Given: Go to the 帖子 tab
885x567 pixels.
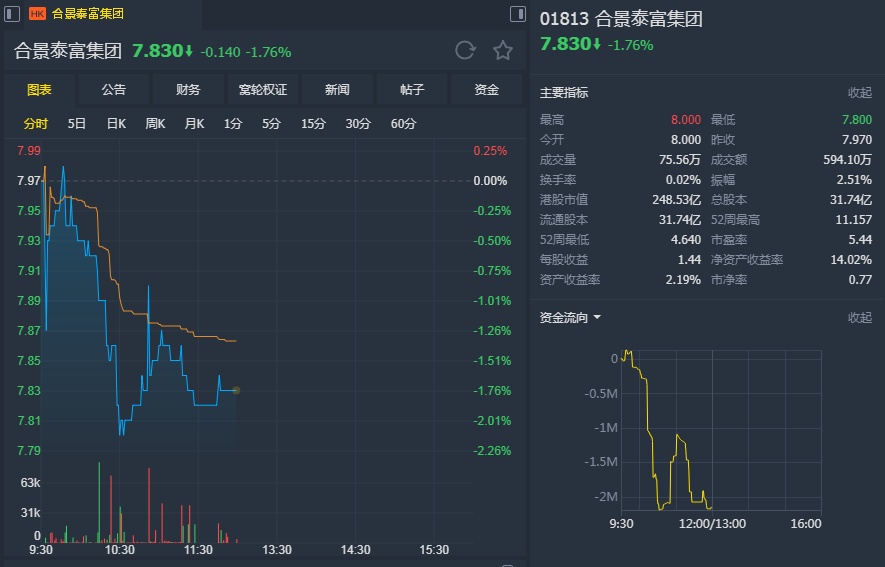Looking at the screenshot, I should pos(412,90).
